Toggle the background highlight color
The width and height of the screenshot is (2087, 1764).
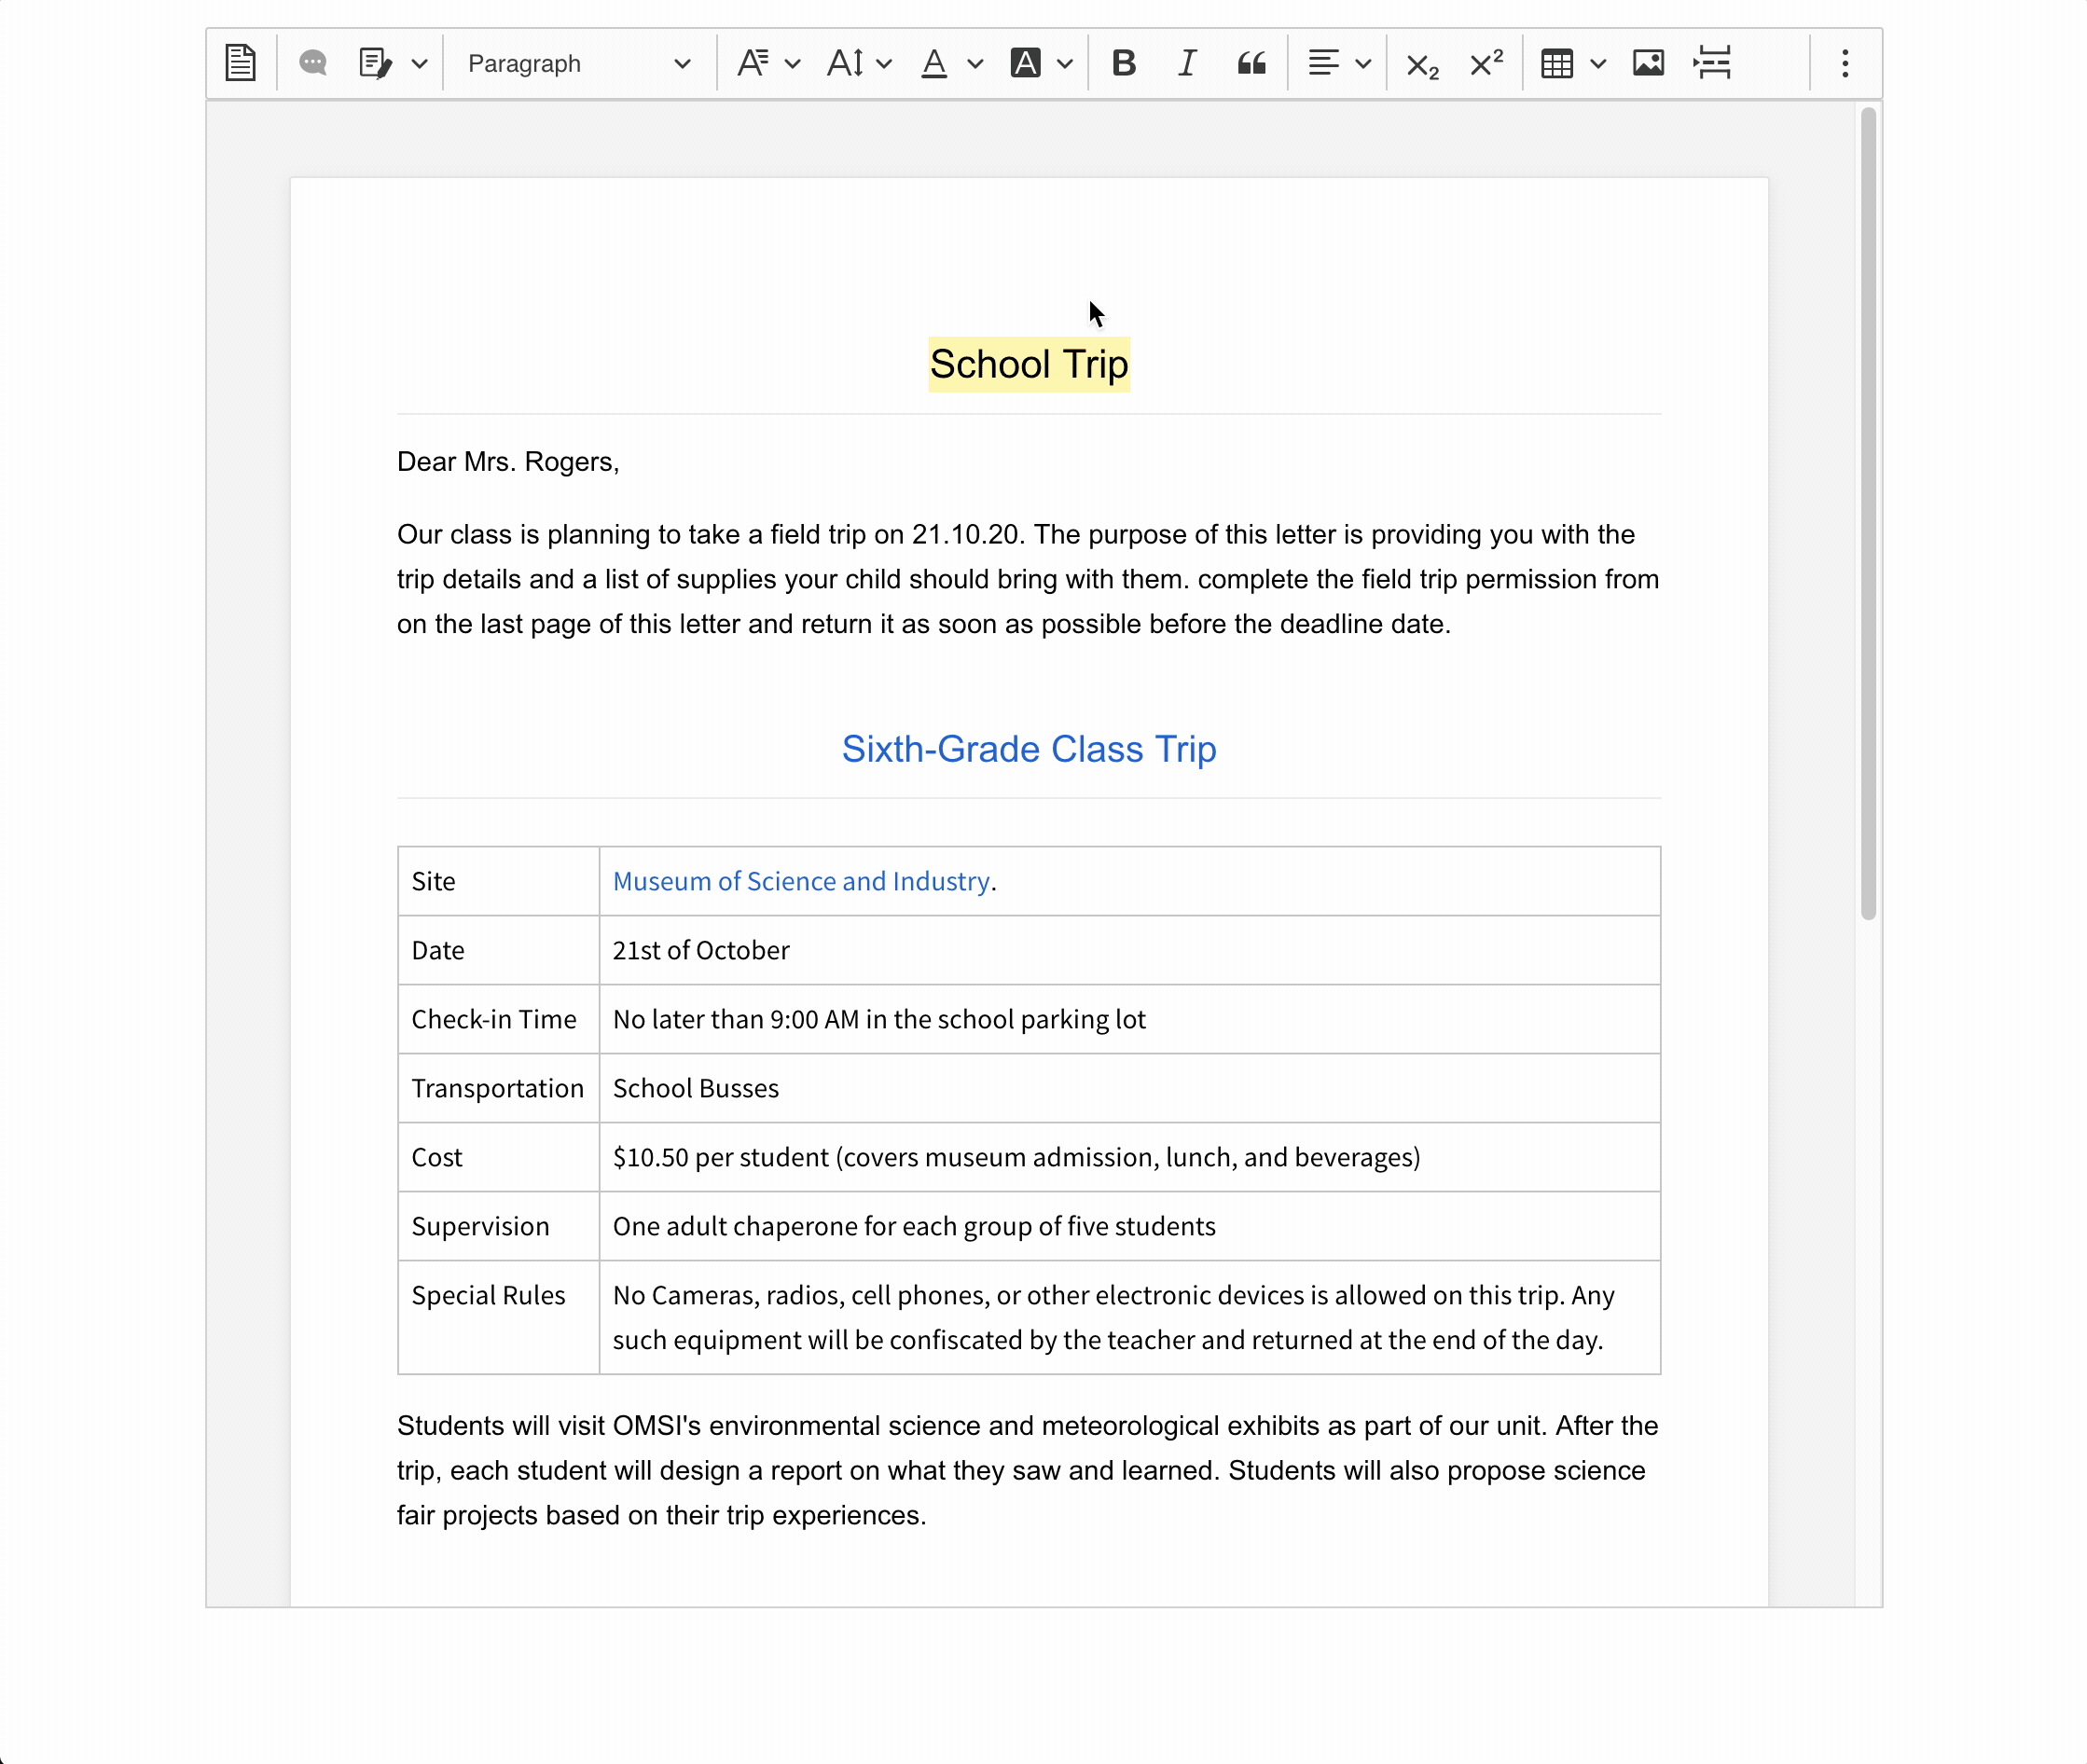(1026, 63)
